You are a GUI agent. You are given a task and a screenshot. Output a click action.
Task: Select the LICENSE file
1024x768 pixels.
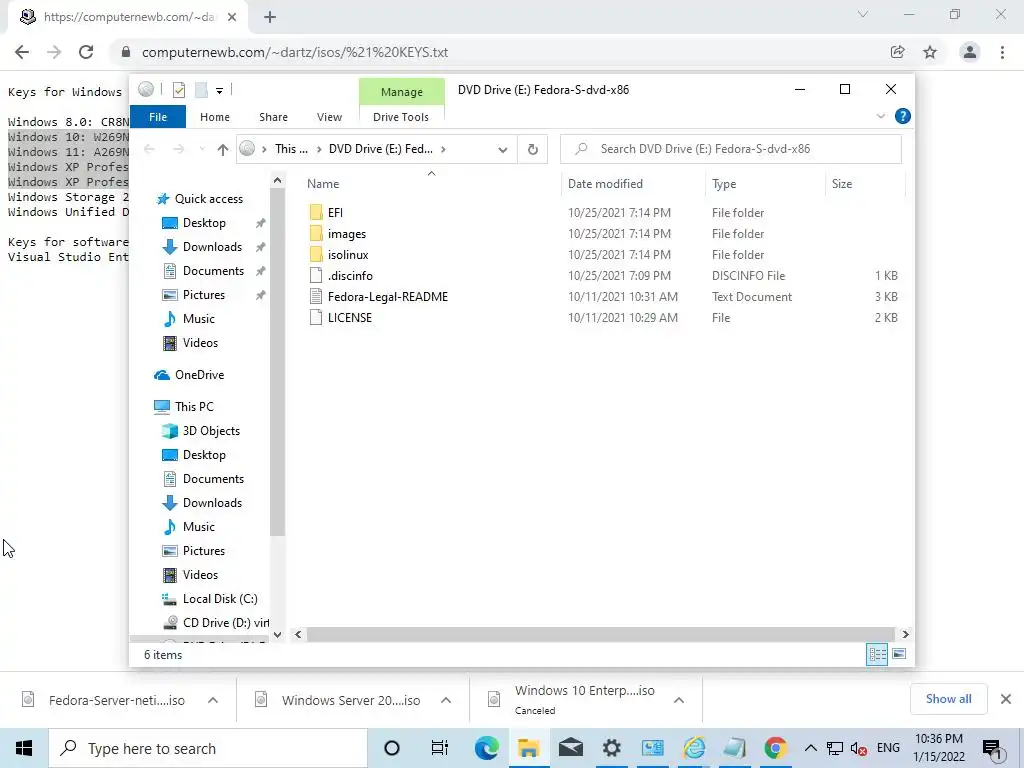click(x=350, y=317)
